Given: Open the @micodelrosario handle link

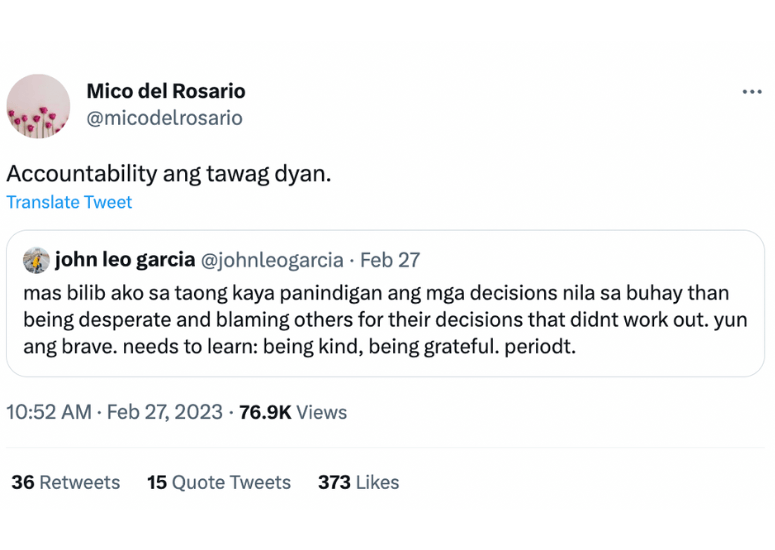Looking at the screenshot, I should click(x=164, y=118).
